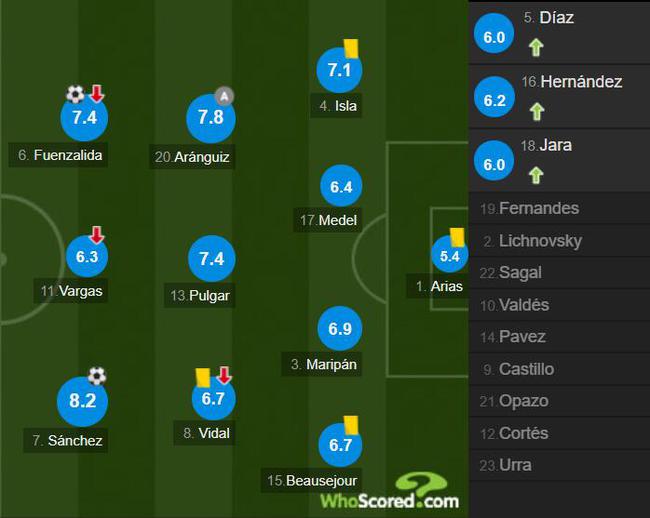Click the yellow card on goalkeeper Arias

pyautogui.click(x=457, y=237)
